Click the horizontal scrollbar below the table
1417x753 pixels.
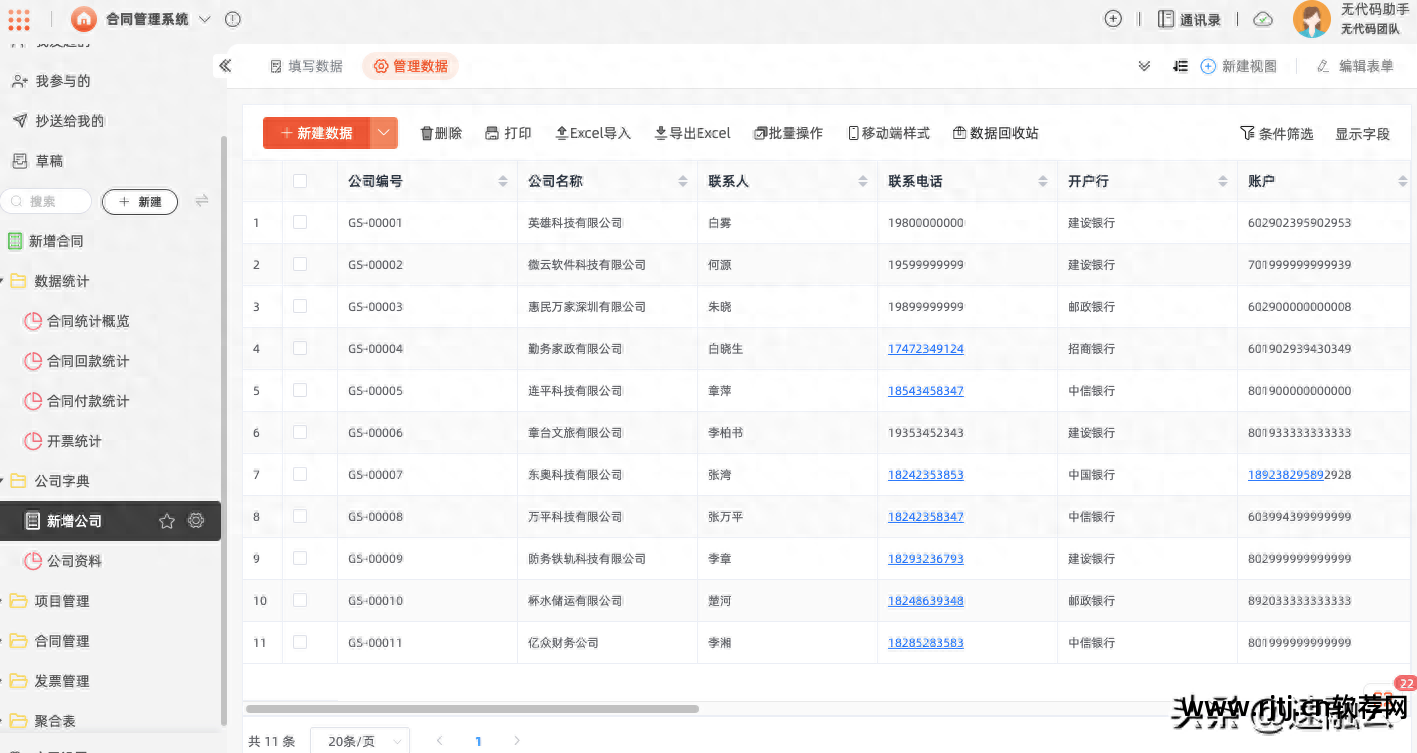[x=472, y=709]
